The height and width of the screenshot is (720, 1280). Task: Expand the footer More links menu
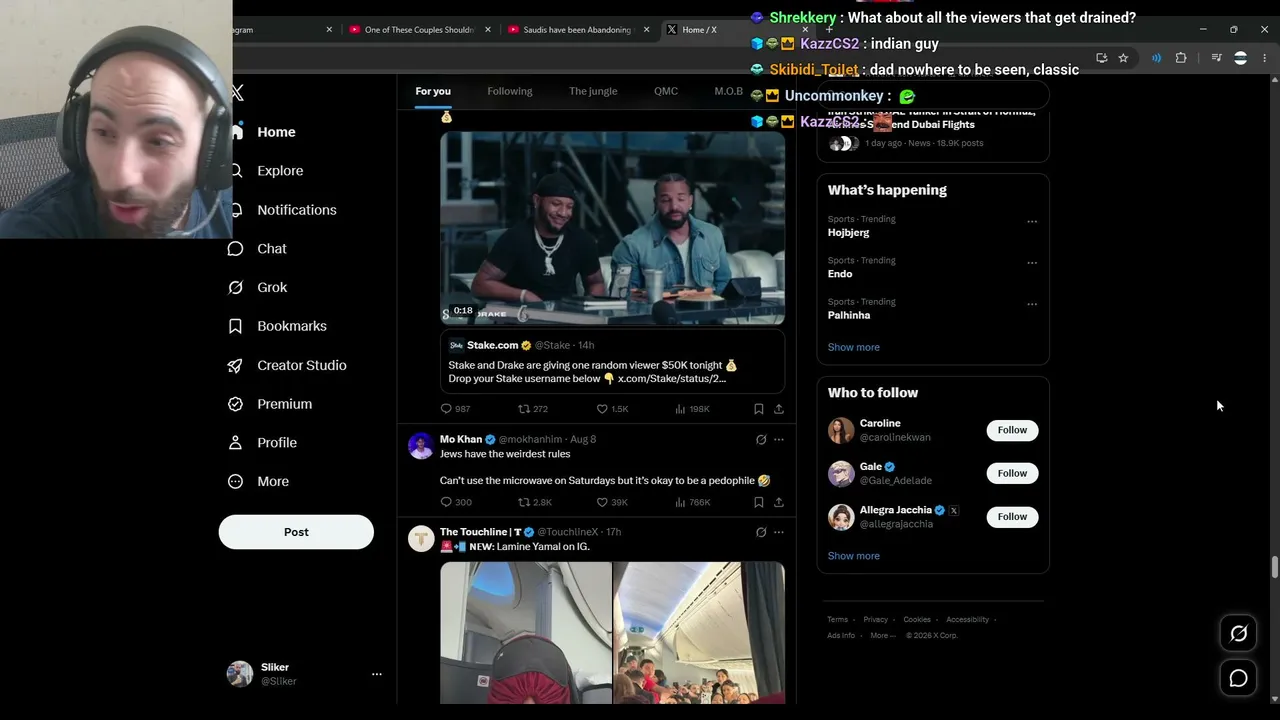pyautogui.click(x=882, y=636)
